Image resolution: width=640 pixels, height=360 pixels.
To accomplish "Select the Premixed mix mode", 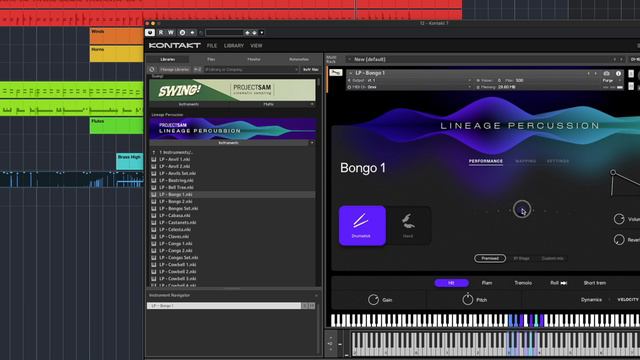I will click(490, 258).
